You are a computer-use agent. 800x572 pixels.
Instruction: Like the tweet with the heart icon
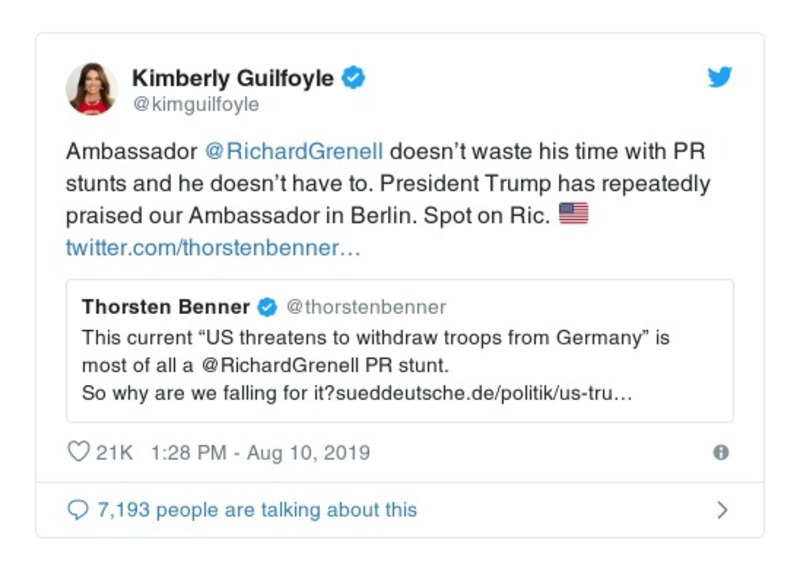point(78,452)
